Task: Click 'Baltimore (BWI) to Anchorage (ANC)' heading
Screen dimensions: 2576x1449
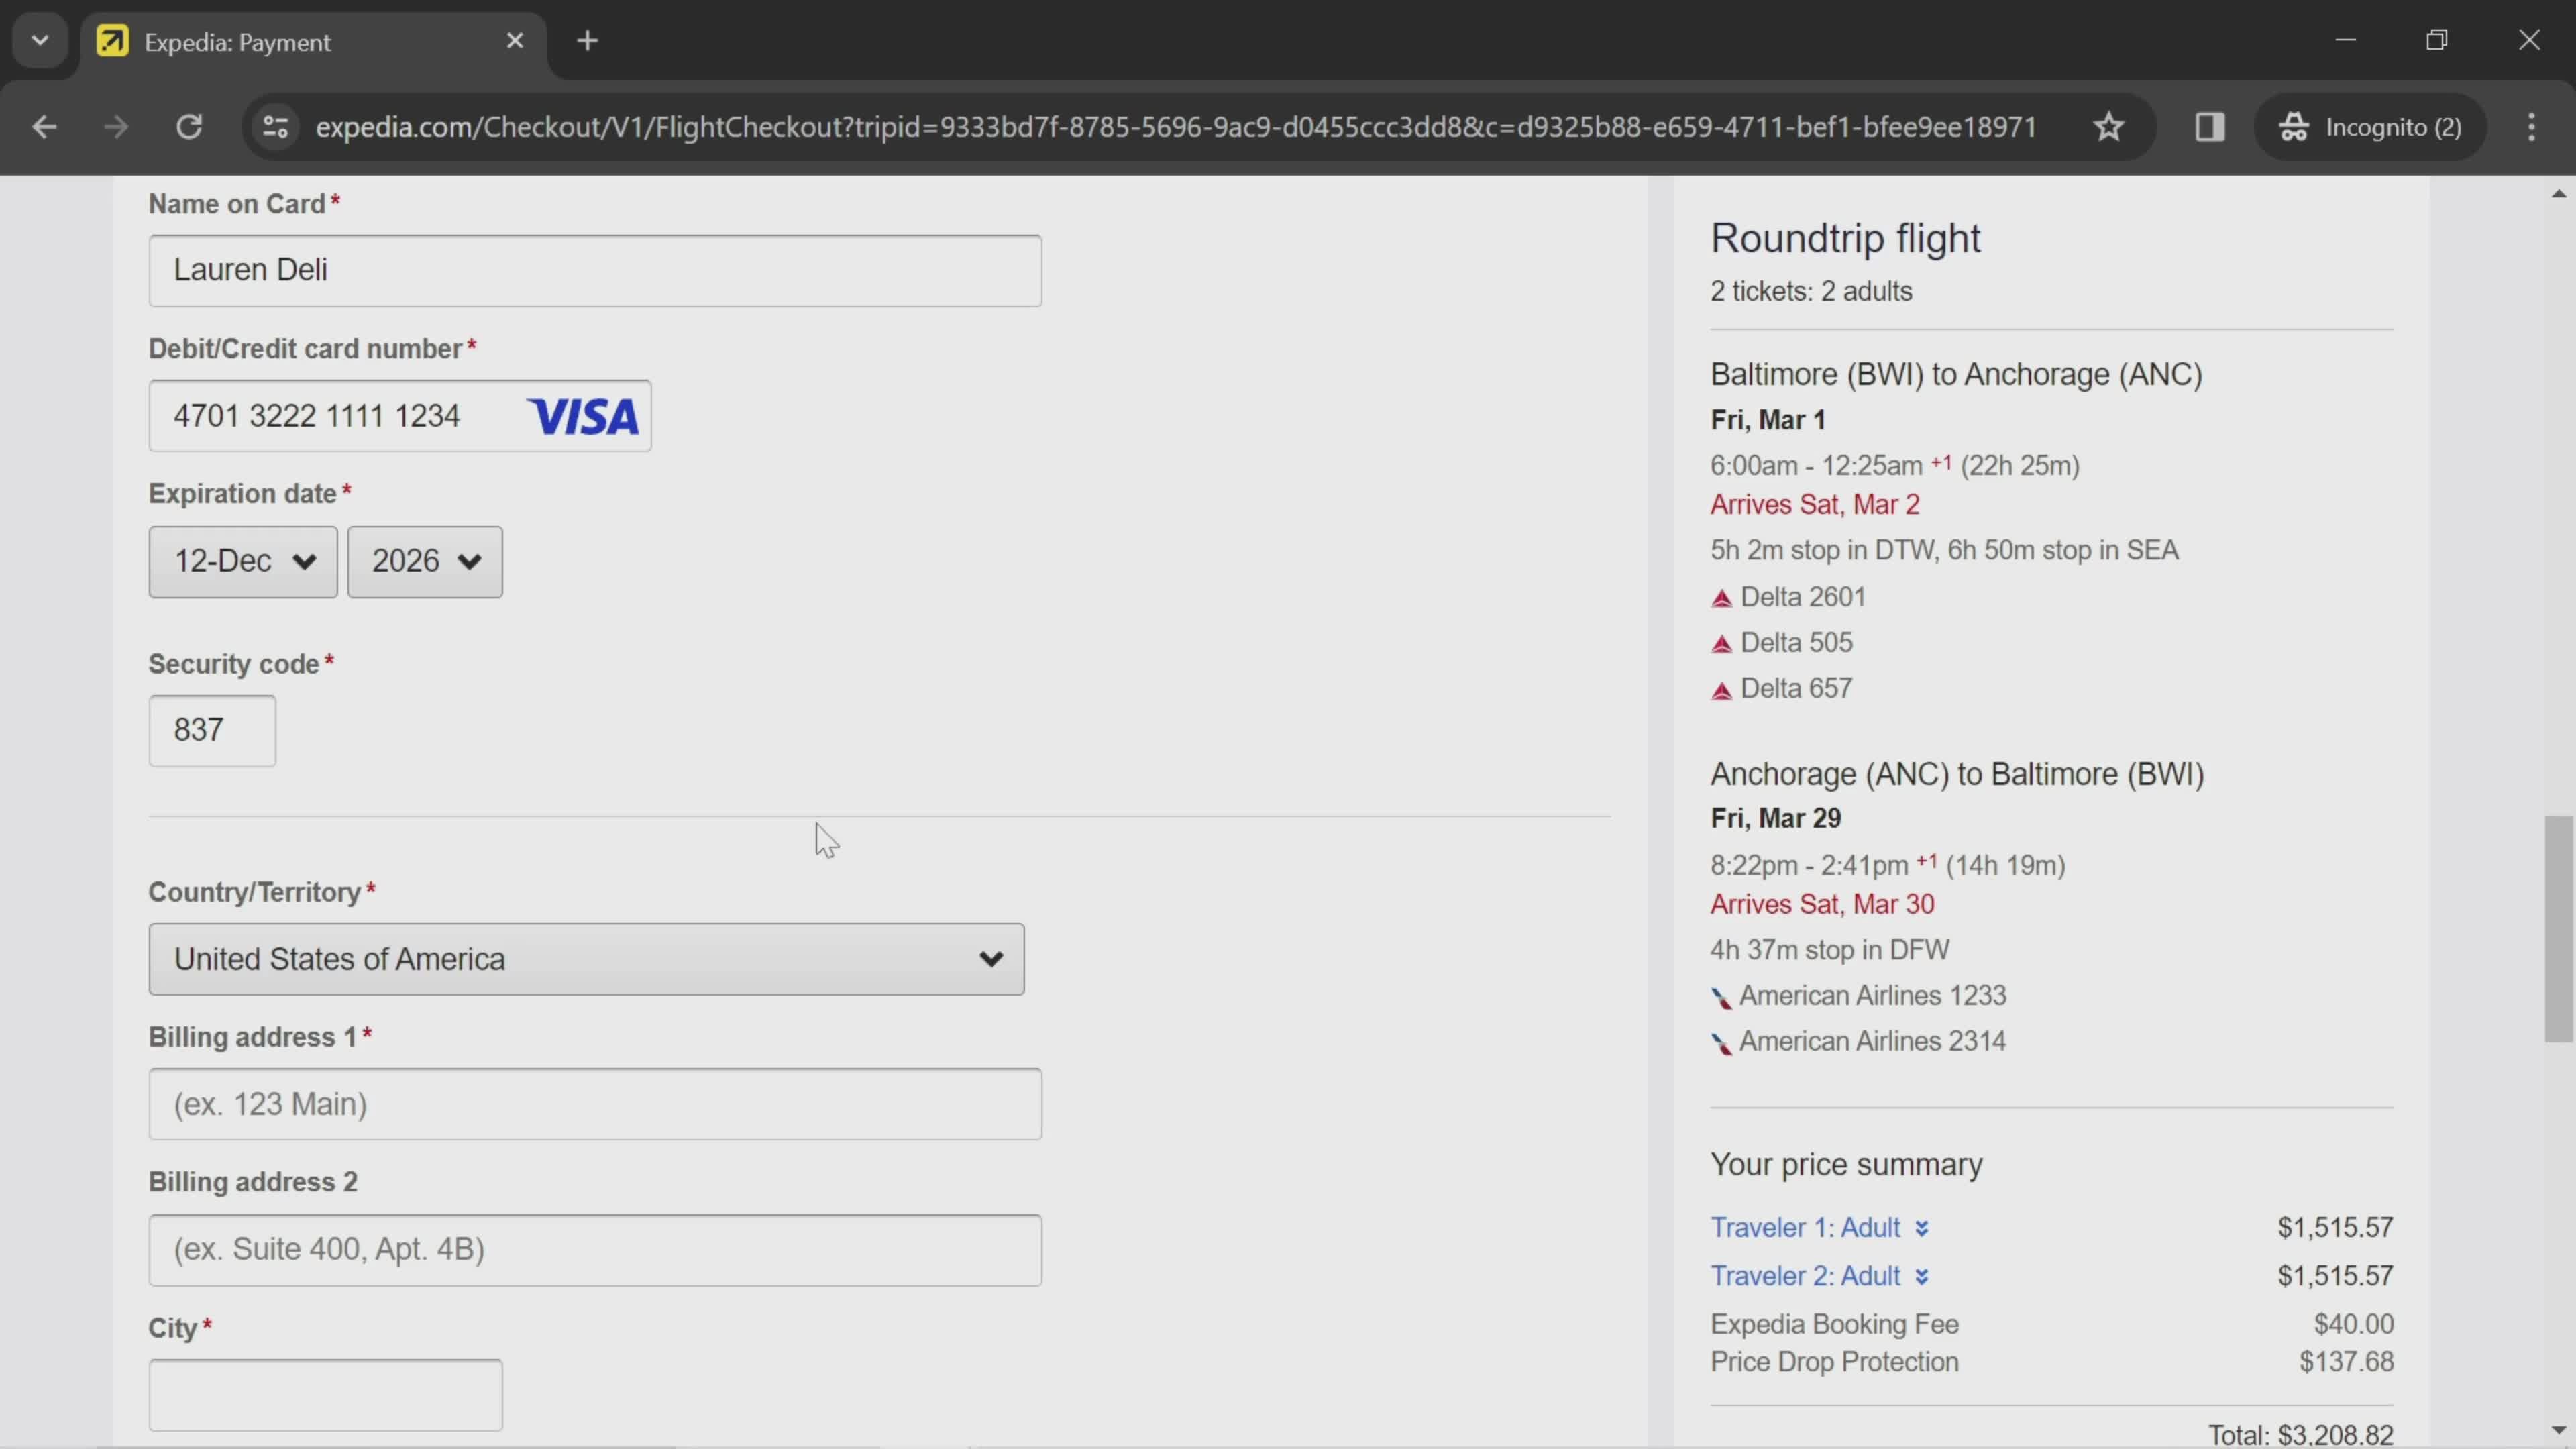Action: 1956,374
